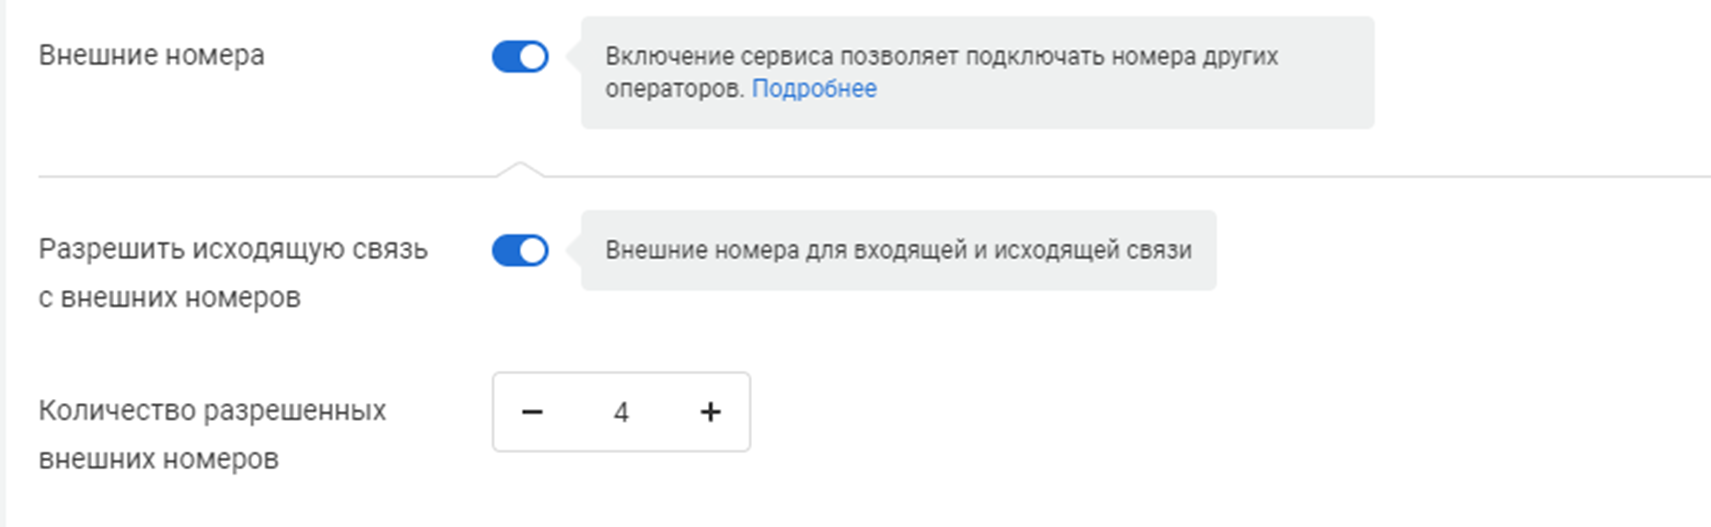Turn off the Внешние номера switch
This screenshot has width=1711, height=527.
(520, 57)
